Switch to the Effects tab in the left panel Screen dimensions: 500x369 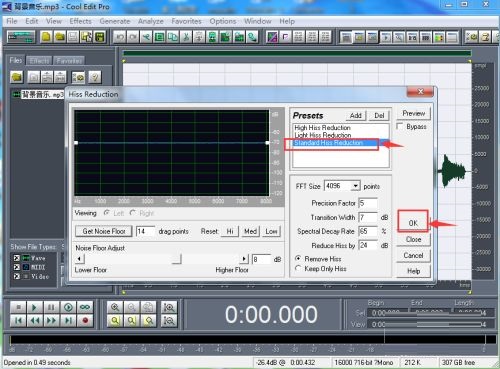[39, 61]
